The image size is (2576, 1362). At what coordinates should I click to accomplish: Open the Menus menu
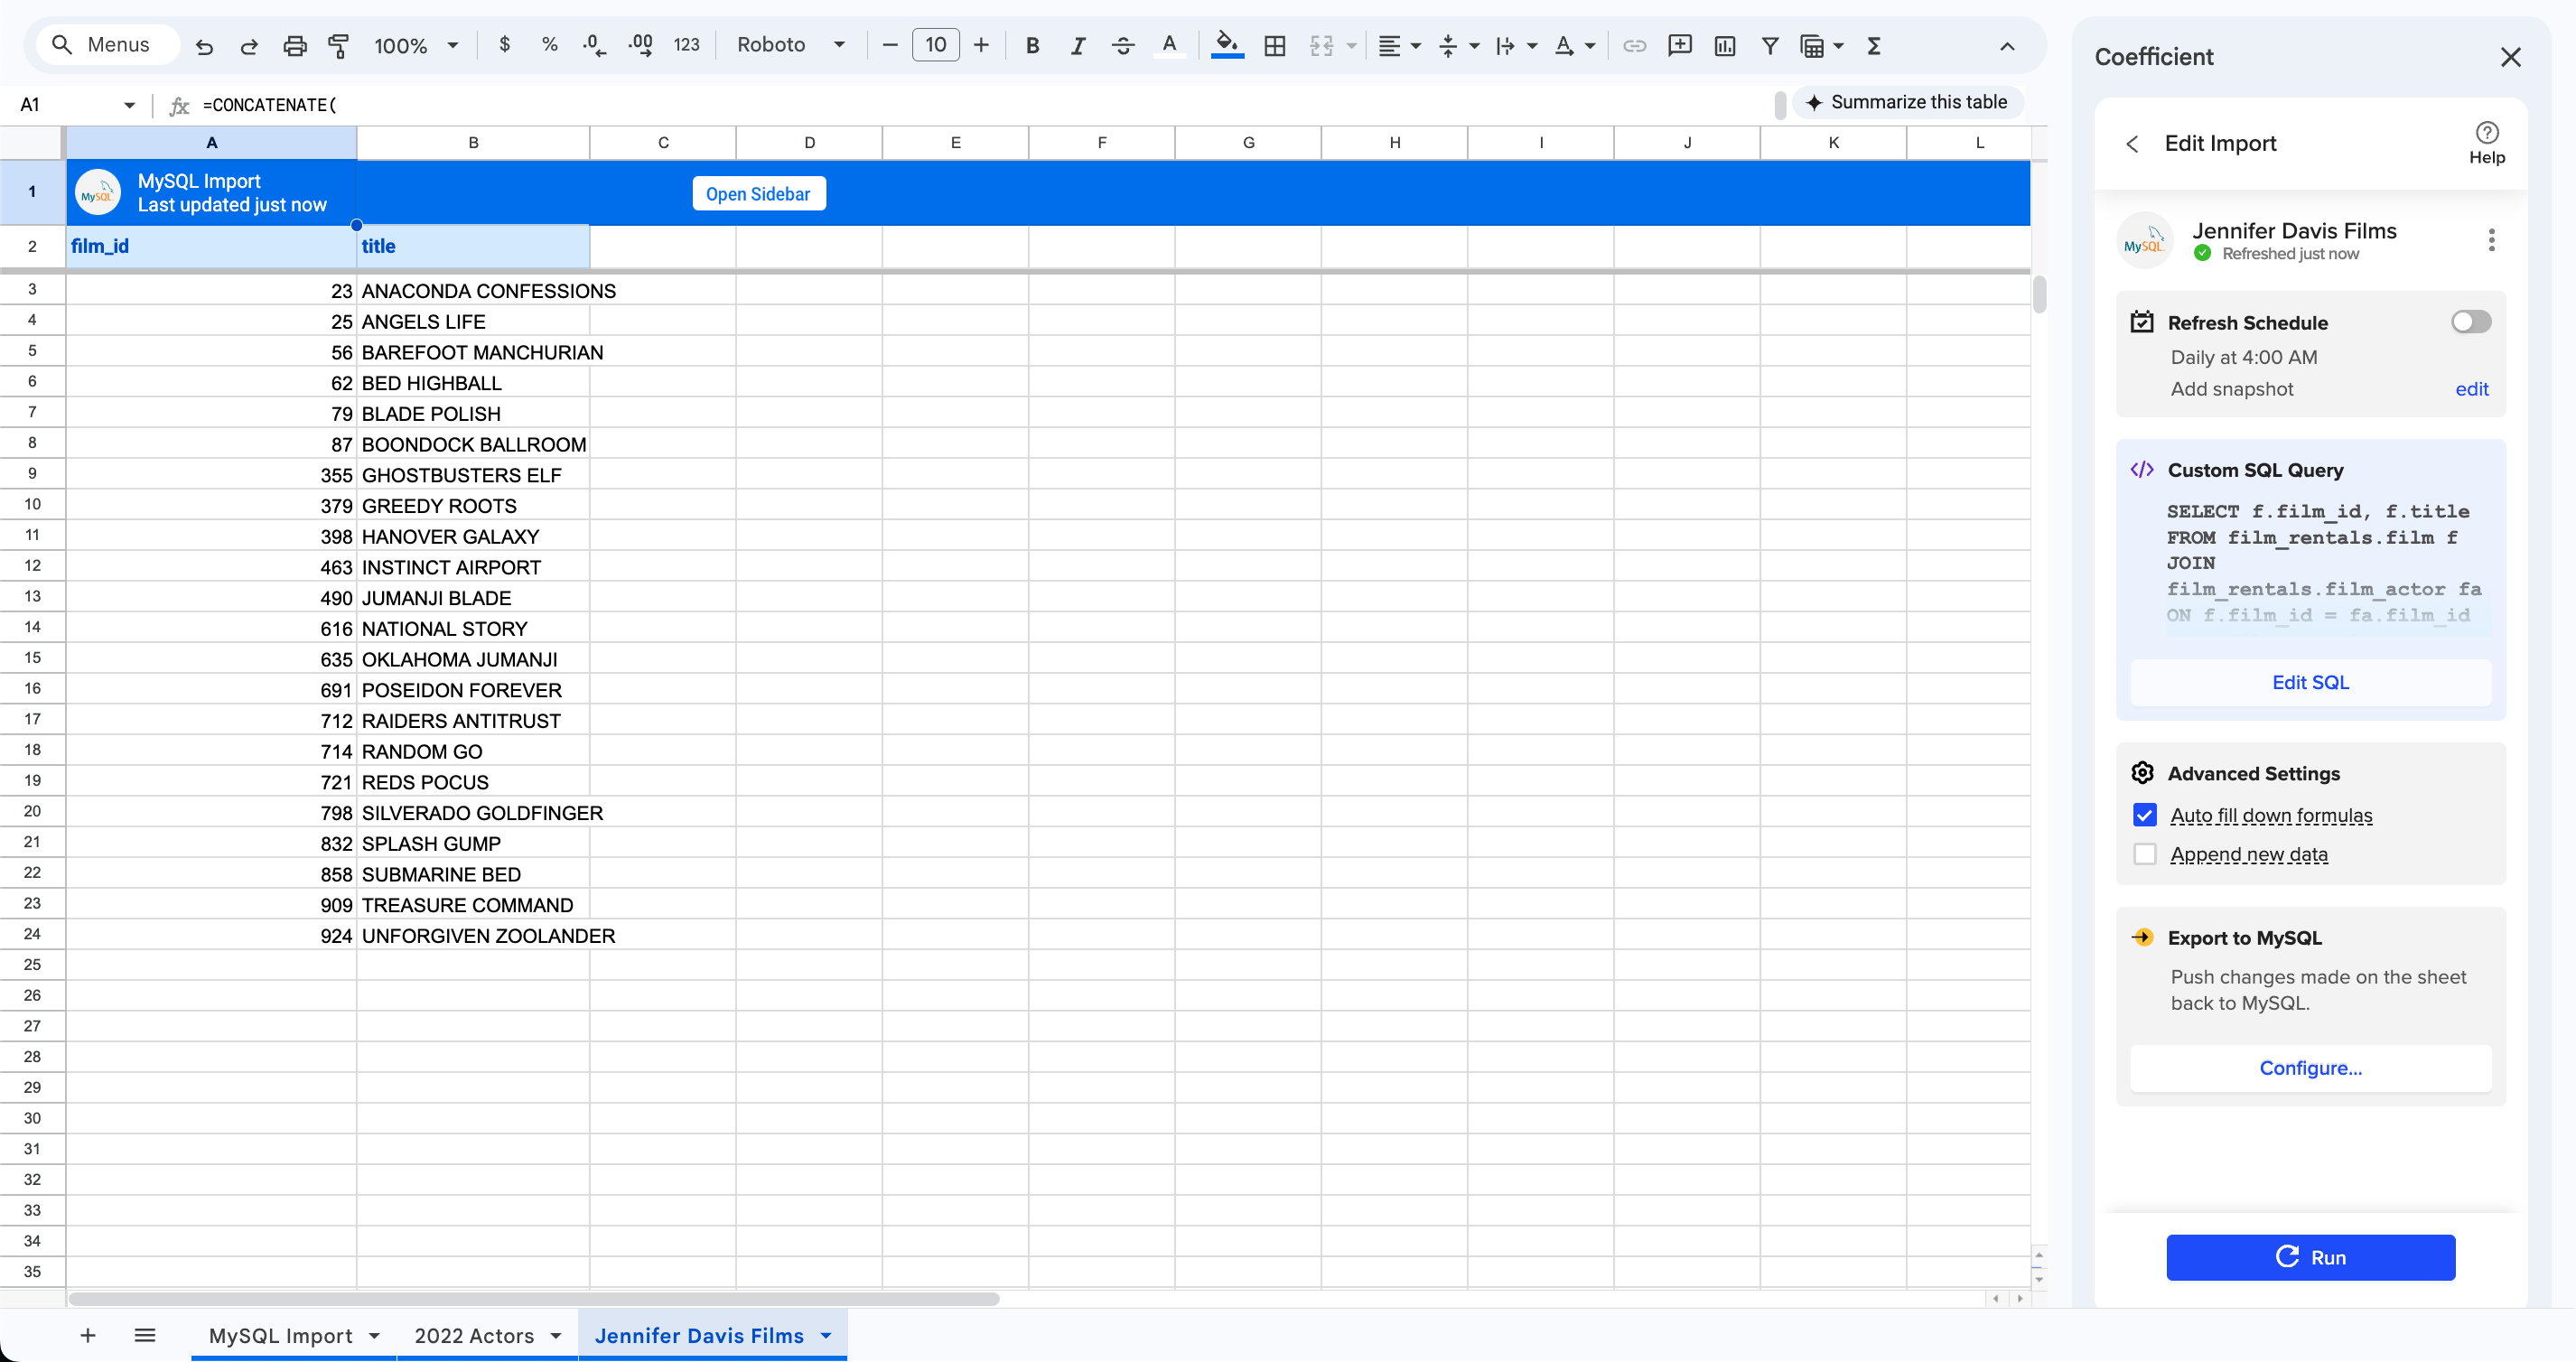point(107,44)
